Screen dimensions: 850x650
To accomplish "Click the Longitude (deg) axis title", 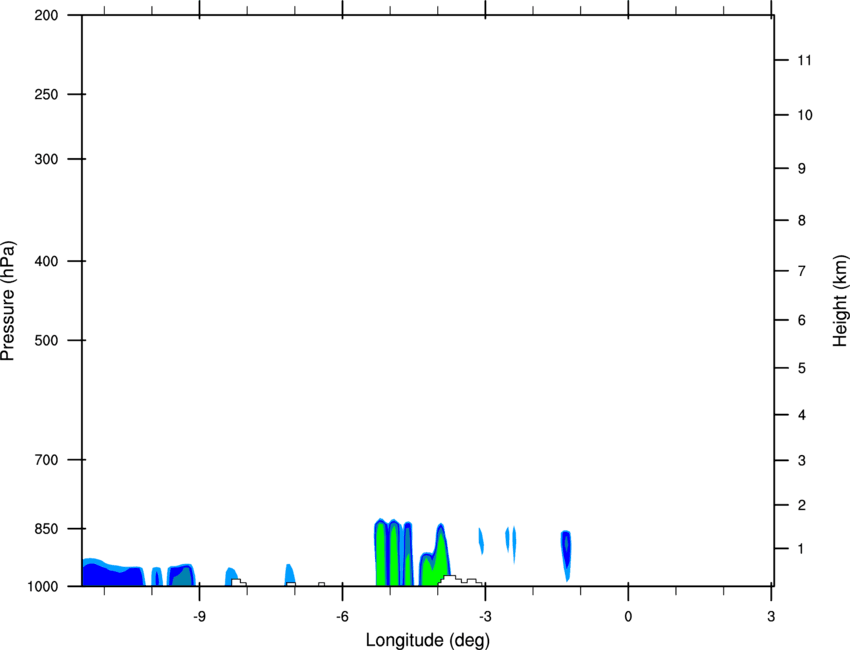I will coord(427,639).
